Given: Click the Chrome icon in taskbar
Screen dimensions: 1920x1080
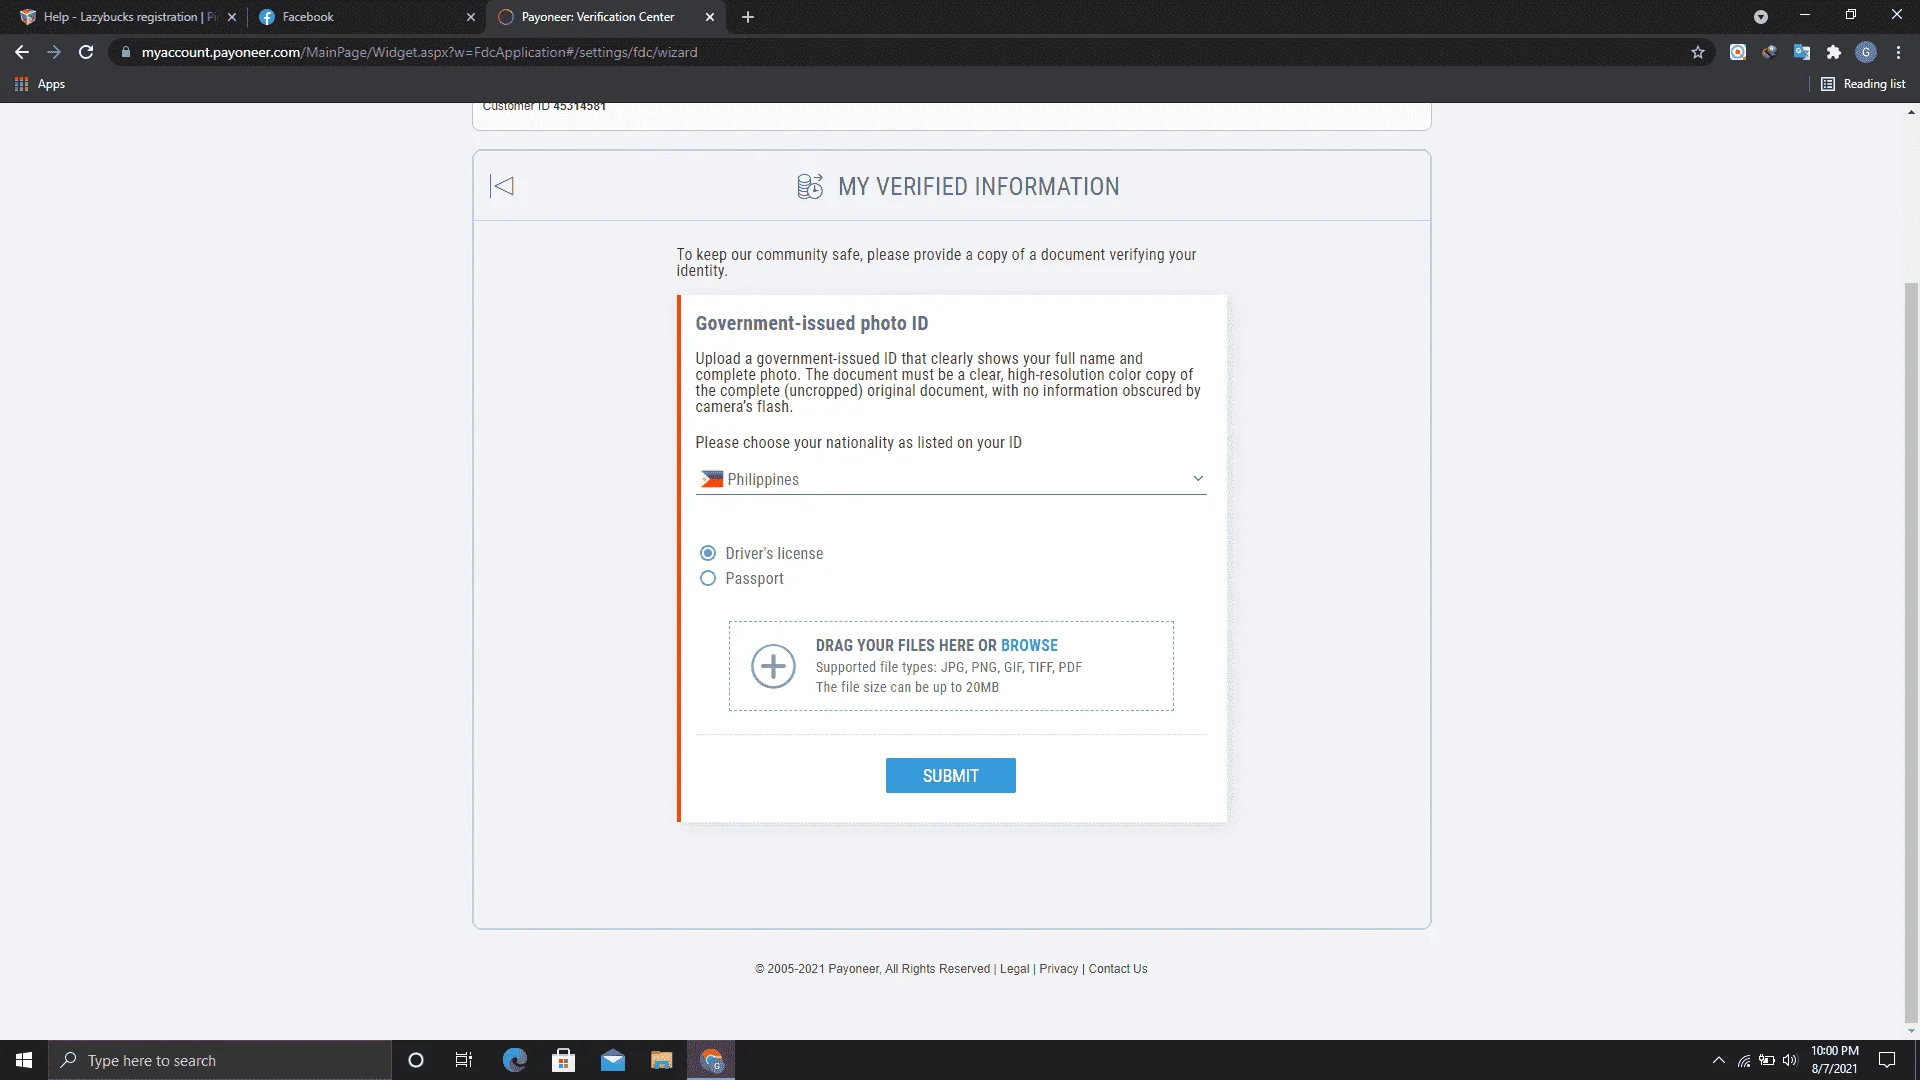Looking at the screenshot, I should pyautogui.click(x=711, y=1060).
